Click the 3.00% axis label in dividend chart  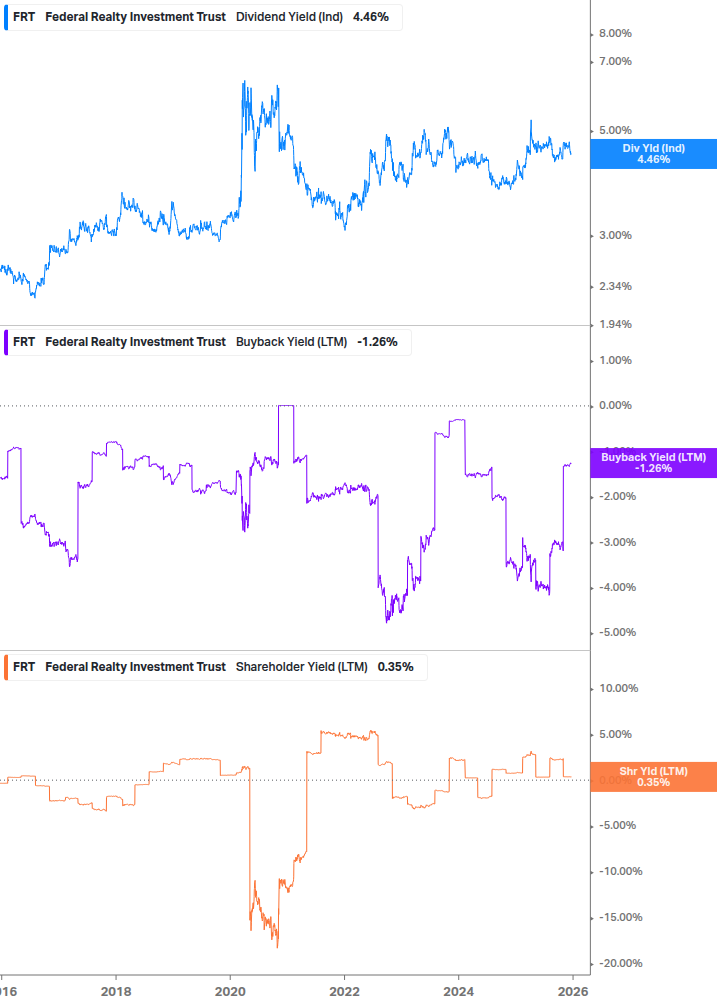point(615,235)
